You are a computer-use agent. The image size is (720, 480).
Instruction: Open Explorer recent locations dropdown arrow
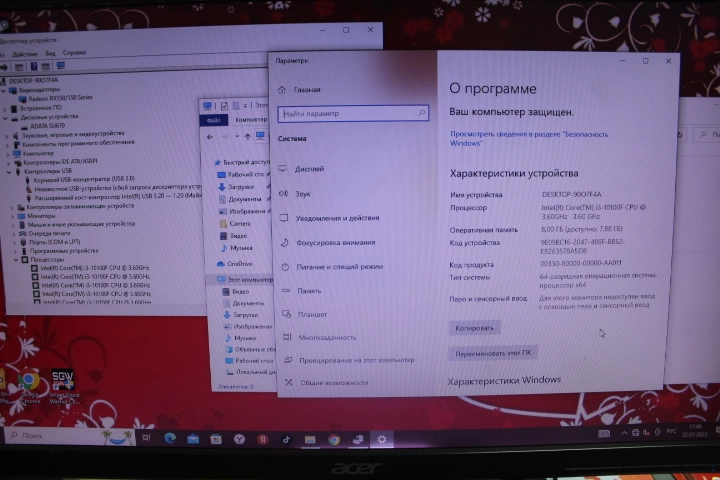(x=237, y=136)
